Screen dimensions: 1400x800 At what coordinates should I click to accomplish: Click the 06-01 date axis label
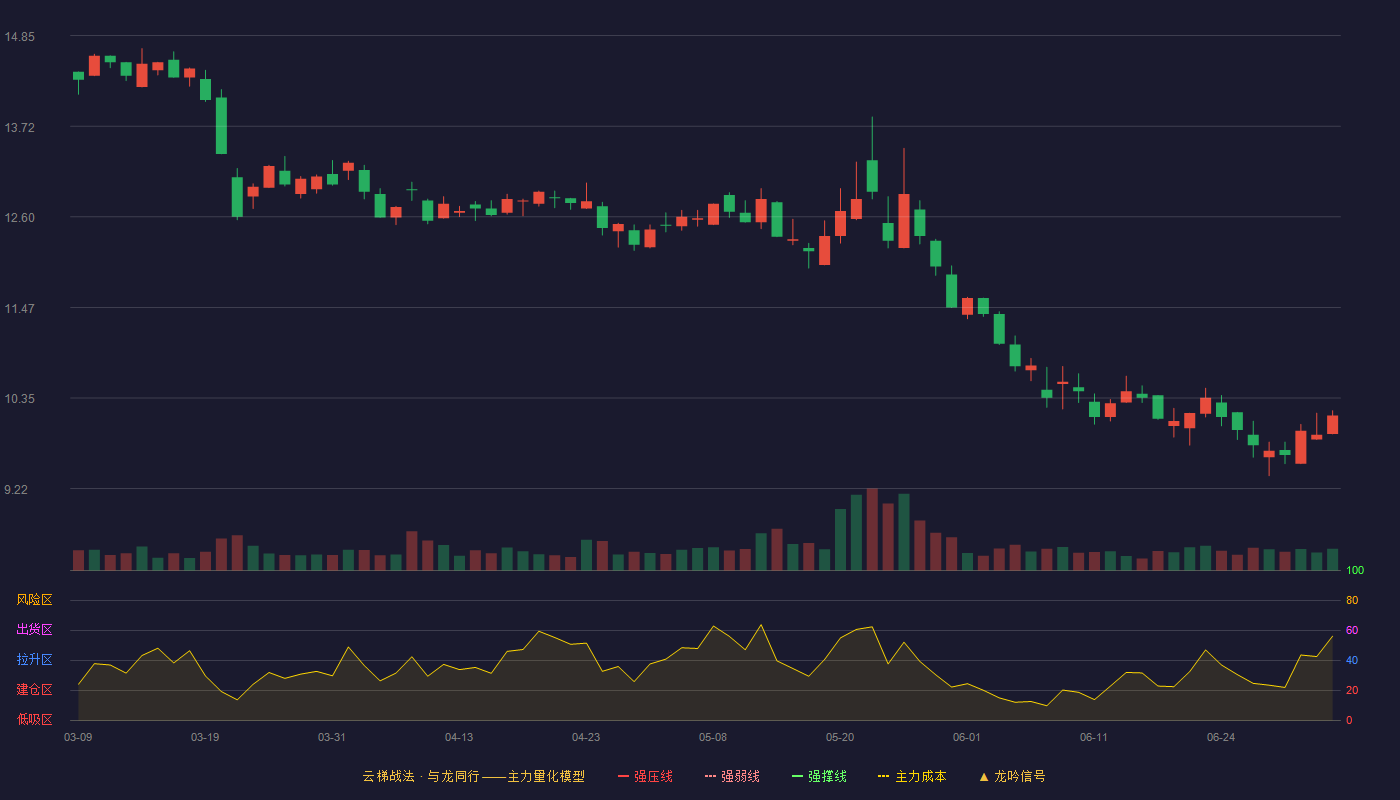(x=967, y=737)
